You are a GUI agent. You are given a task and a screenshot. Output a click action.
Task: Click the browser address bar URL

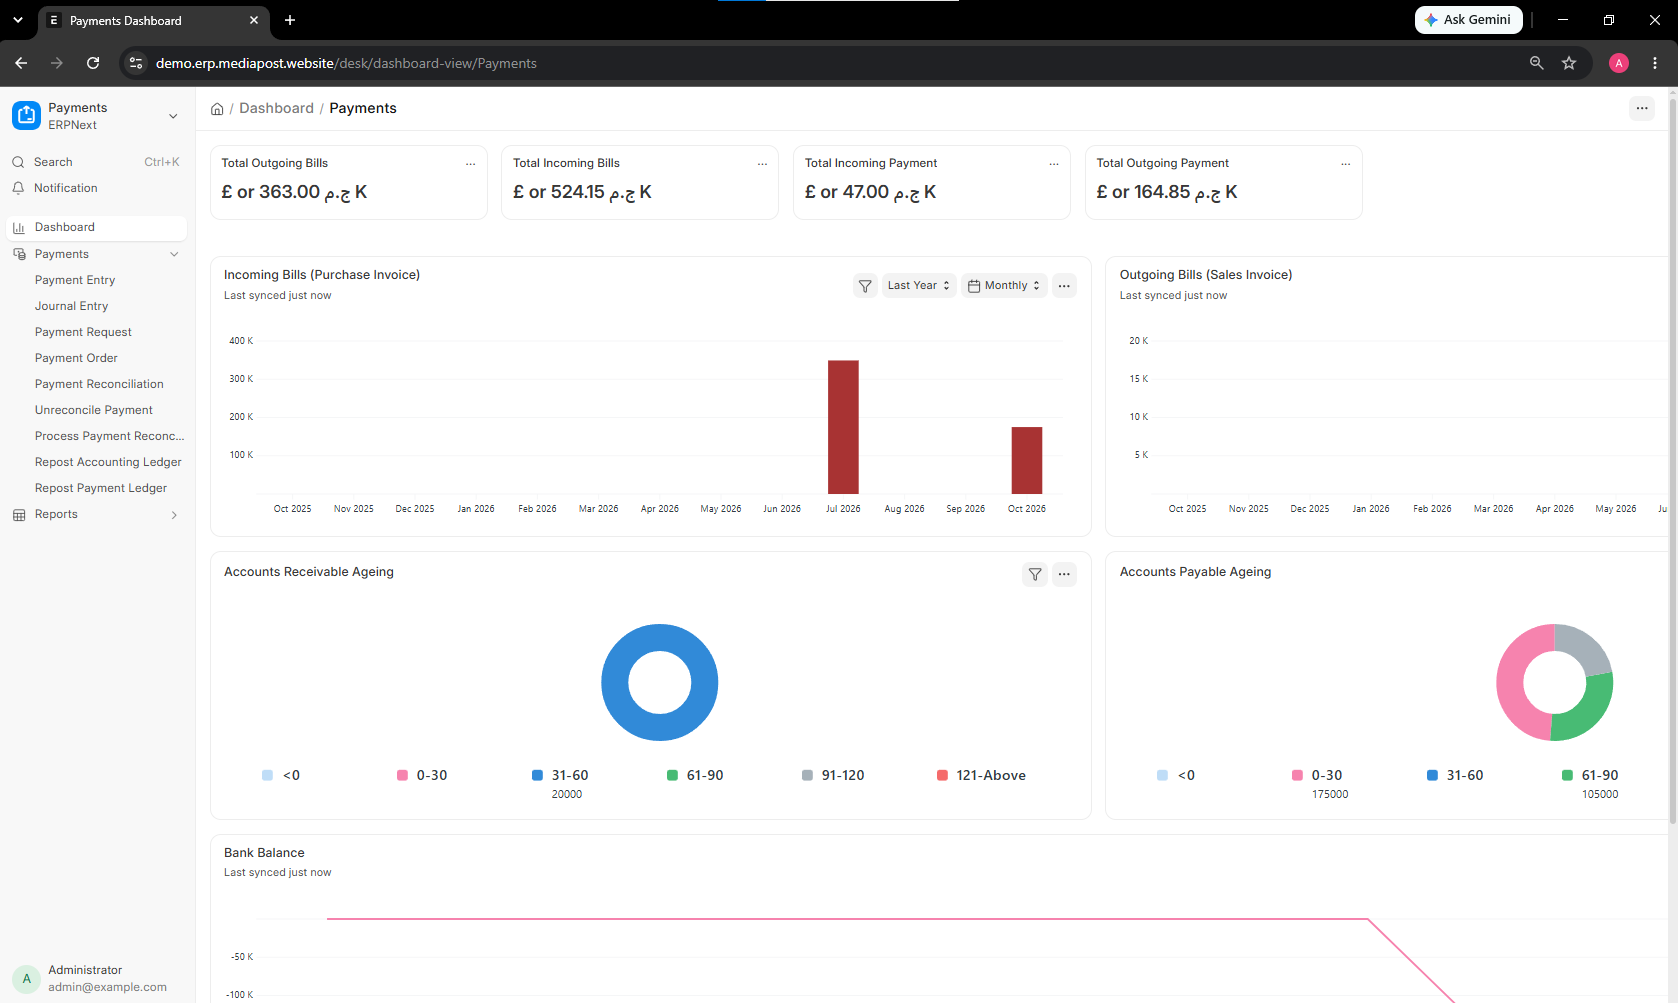click(x=346, y=63)
